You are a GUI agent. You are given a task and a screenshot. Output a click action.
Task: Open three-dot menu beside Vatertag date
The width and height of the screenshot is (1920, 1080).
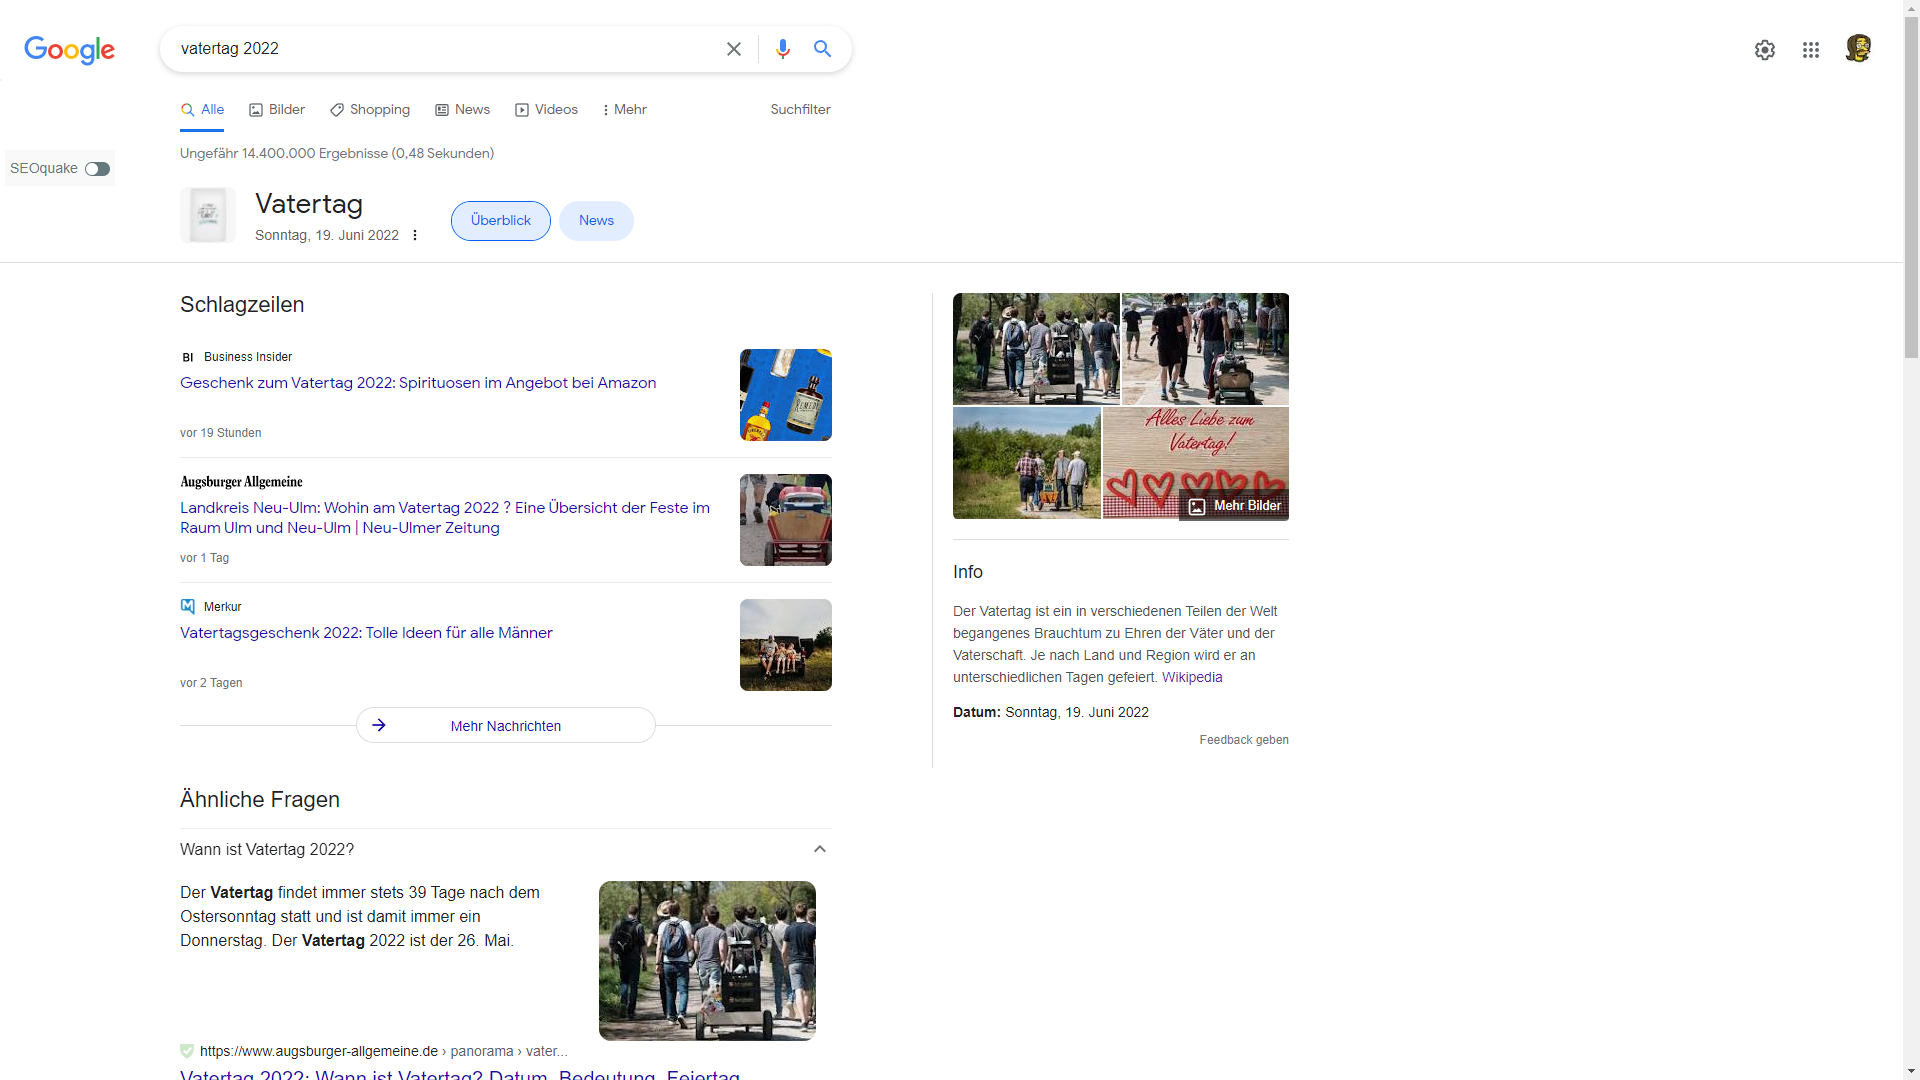point(415,236)
